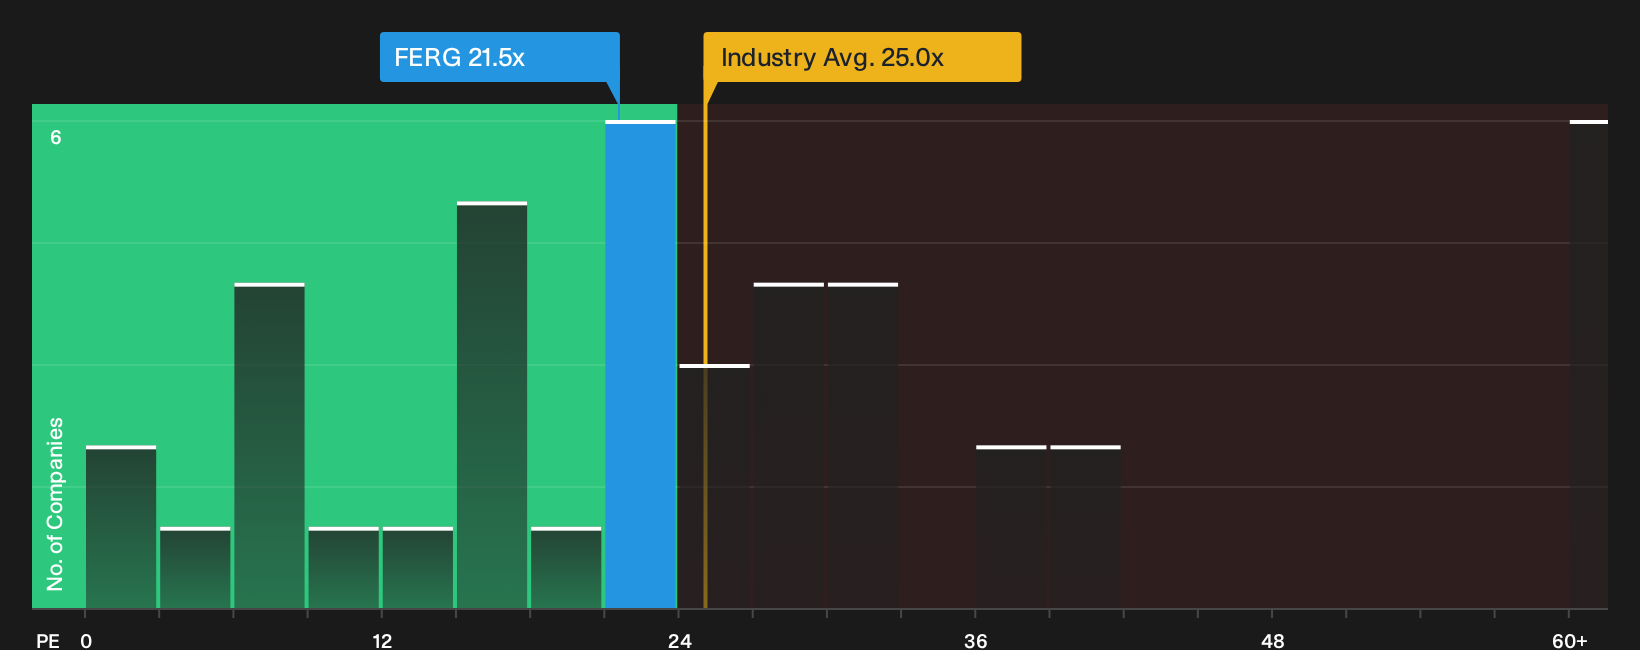Viewport: 1640px width, 650px height.
Task: Click the No. of Companies axis title
Action: [55, 504]
